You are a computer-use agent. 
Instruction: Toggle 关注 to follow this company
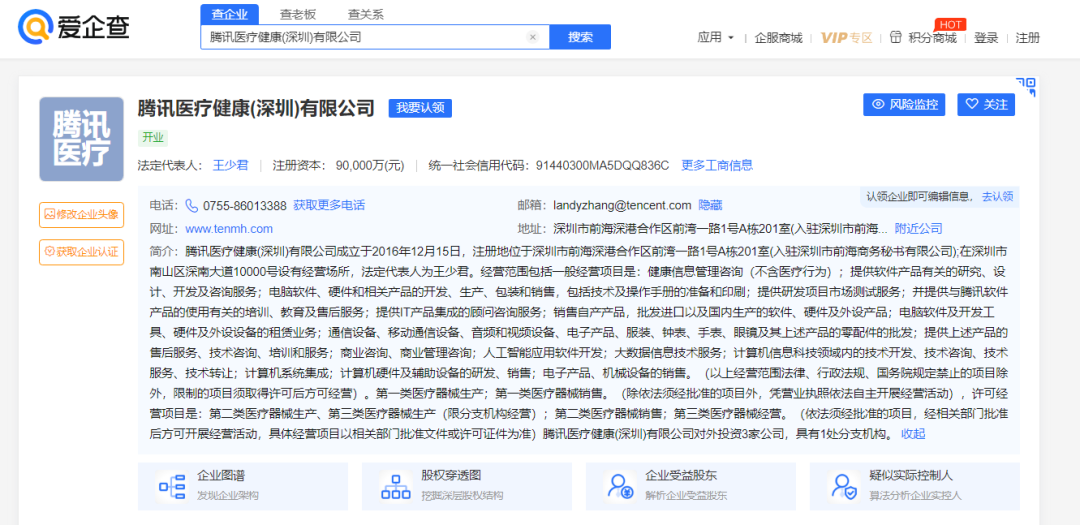pos(986,104)
